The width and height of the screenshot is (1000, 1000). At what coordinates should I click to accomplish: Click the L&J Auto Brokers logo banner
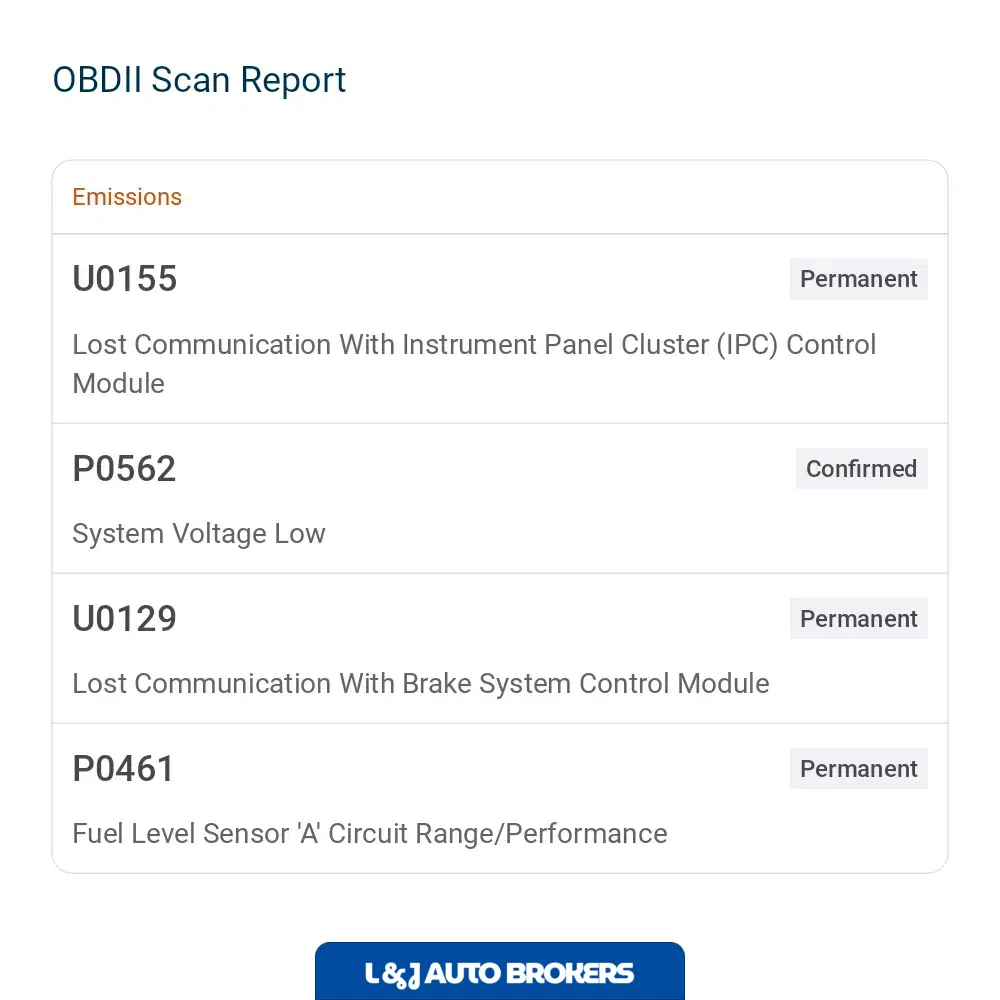click(x=499, y=971)
